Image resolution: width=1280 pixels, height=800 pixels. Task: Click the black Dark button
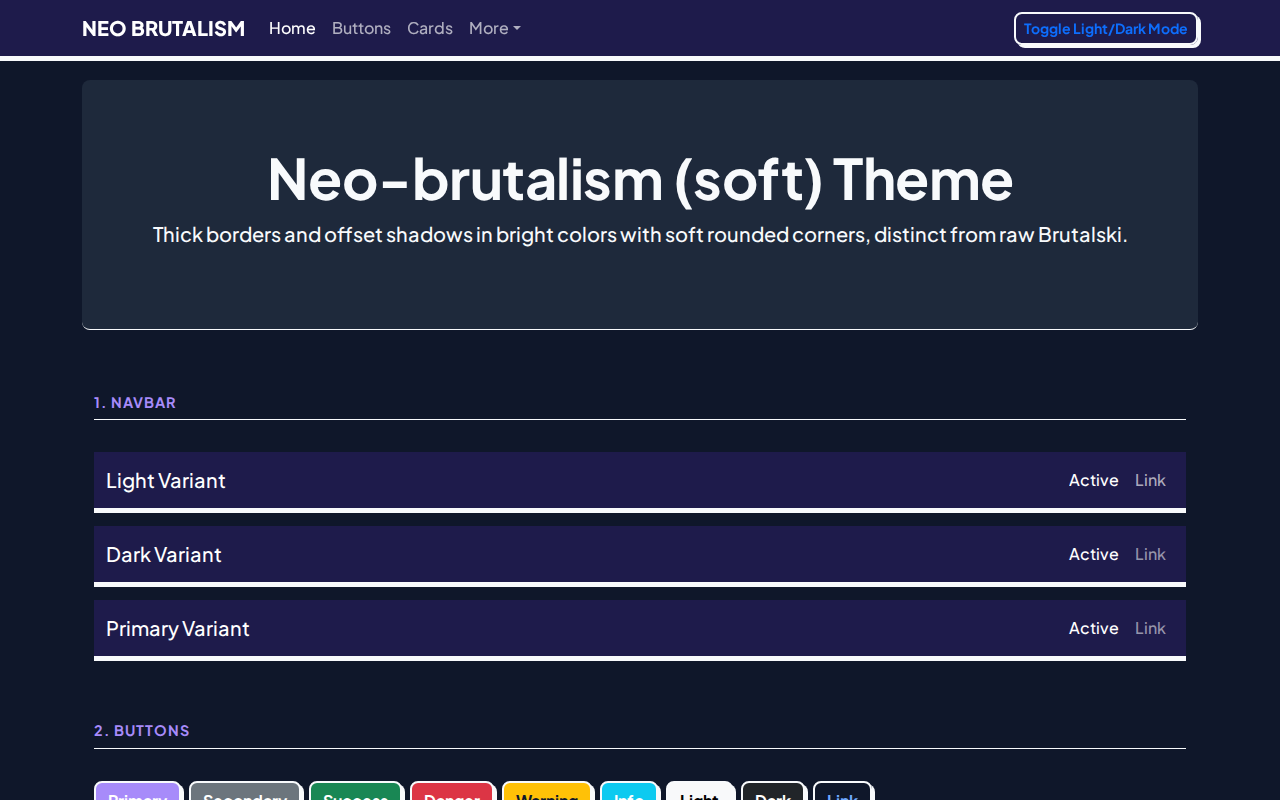point(773,791)
